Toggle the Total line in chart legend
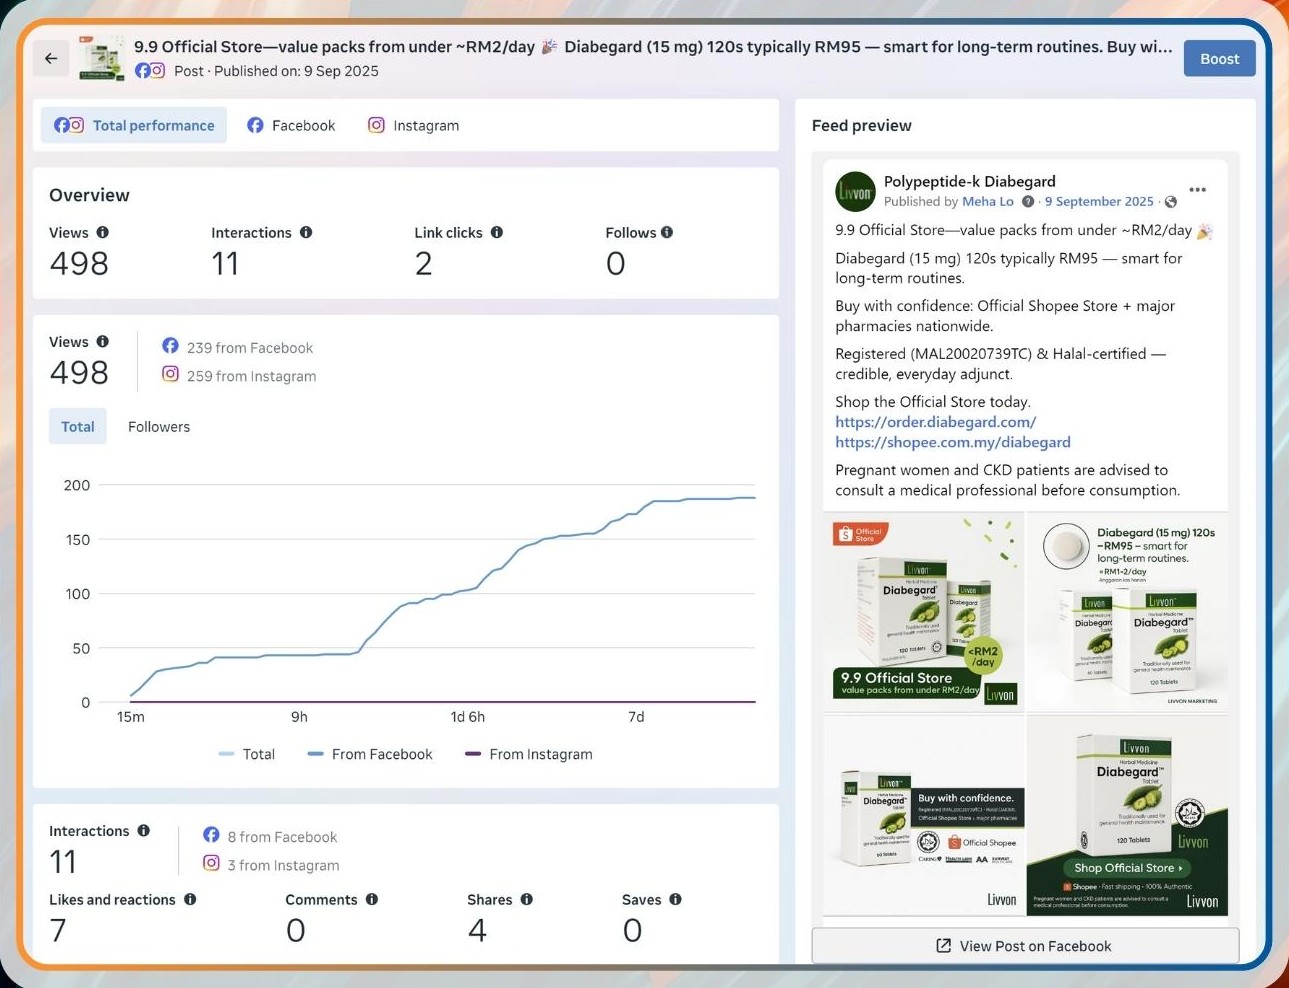Image resolution: width=1289 pixels, height=988 pixels. [x=247, y=754]
